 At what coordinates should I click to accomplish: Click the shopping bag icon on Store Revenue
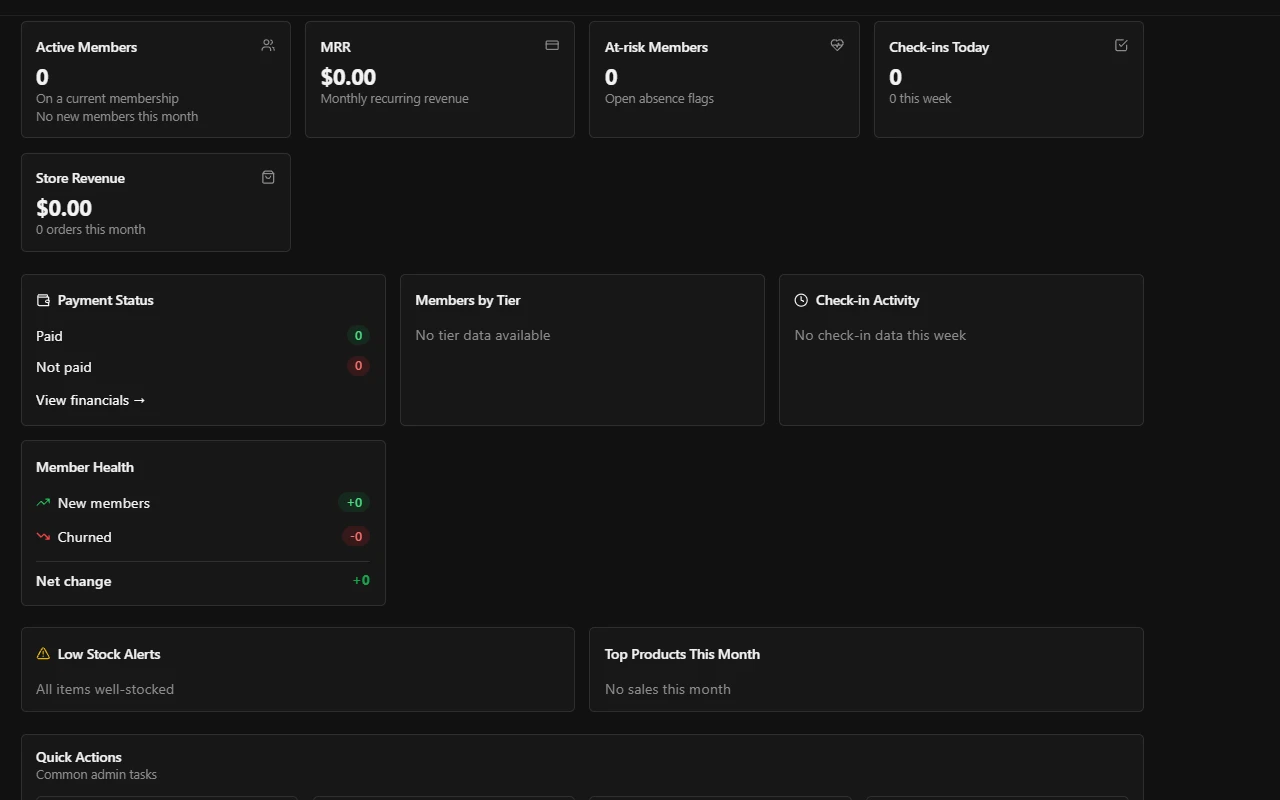268,177
